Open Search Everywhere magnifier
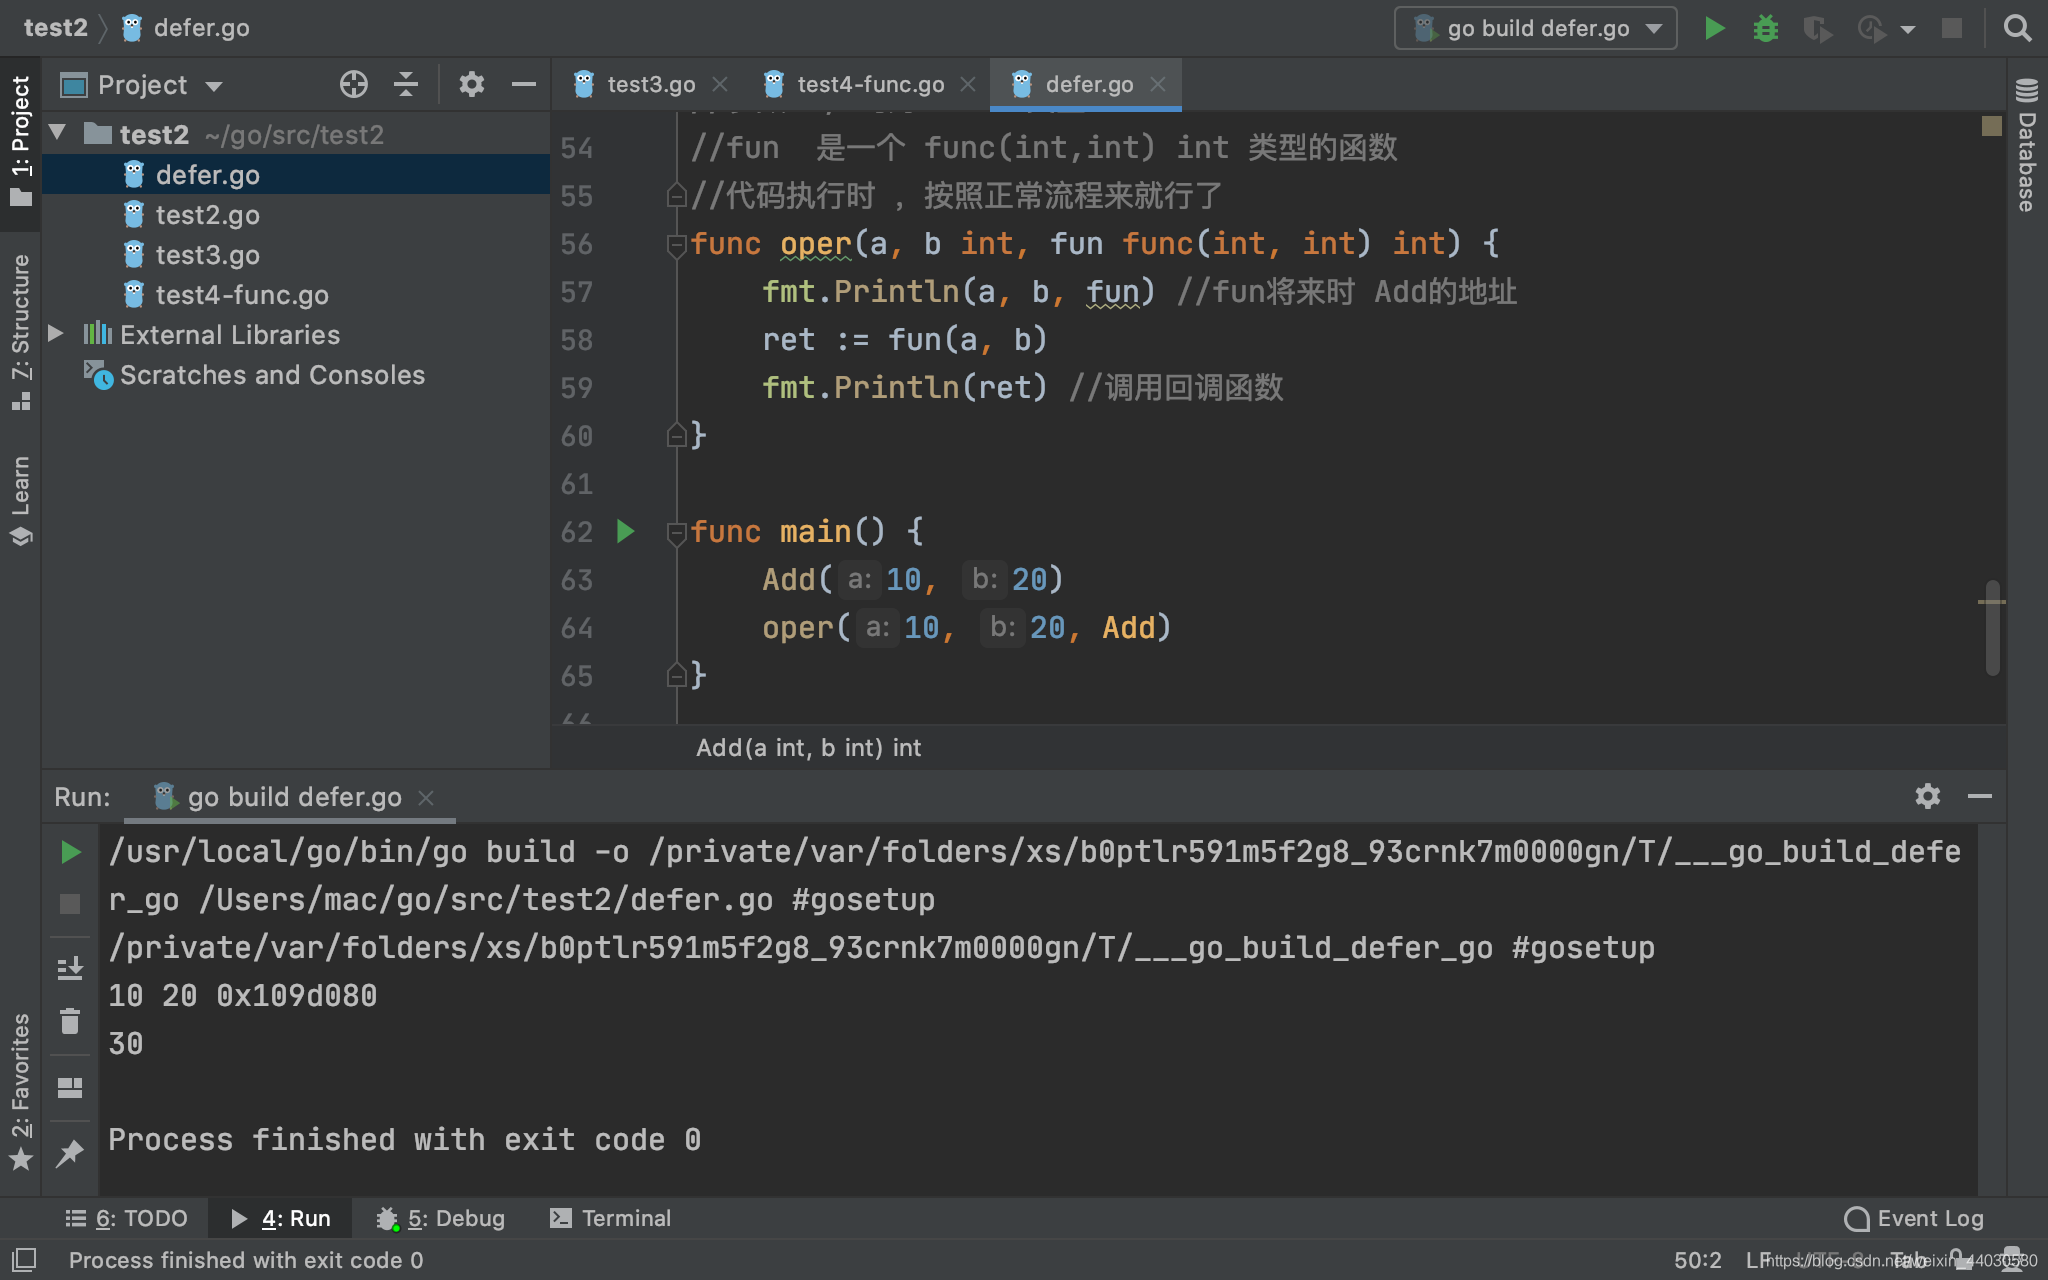Screen dimensions: 2048x1280 coord(2017,28)
